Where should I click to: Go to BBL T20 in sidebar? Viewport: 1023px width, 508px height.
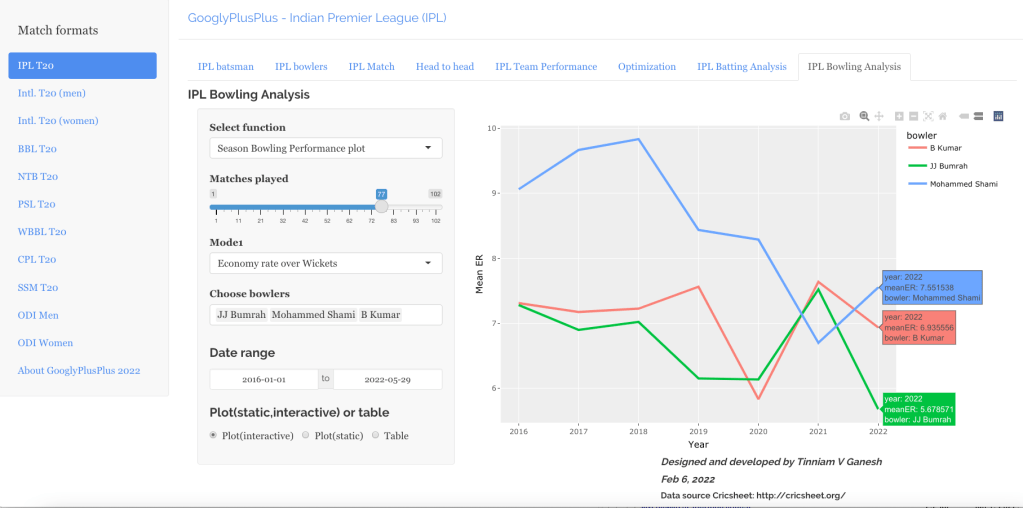click(x=37, y=149)
